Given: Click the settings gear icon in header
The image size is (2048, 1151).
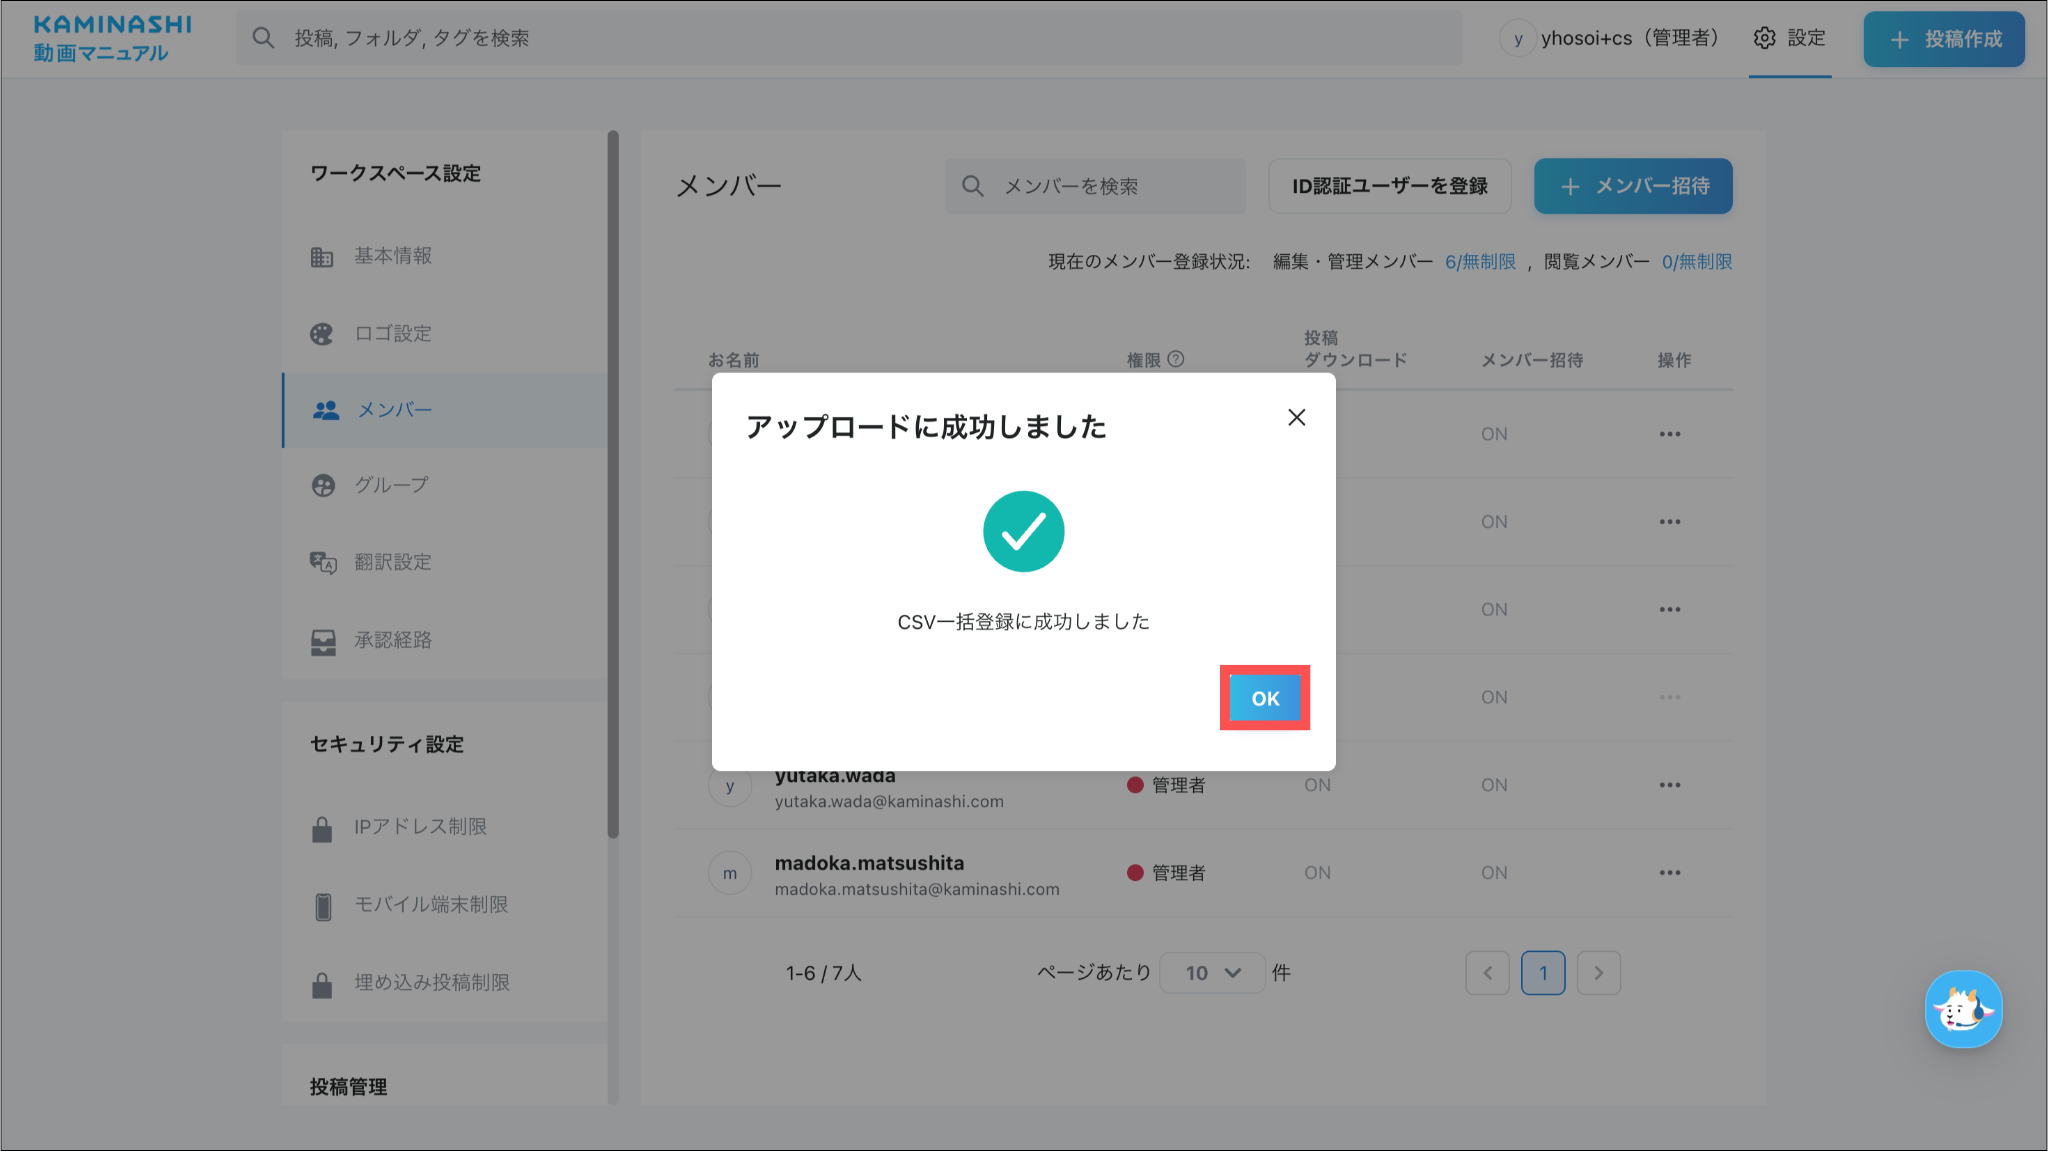Looking at the screenshot, I should click(x=1764, y=38).
